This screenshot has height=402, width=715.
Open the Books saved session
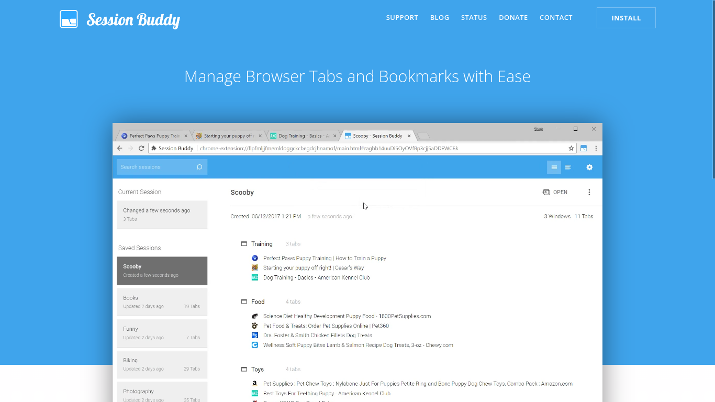(x=162, y=302)
